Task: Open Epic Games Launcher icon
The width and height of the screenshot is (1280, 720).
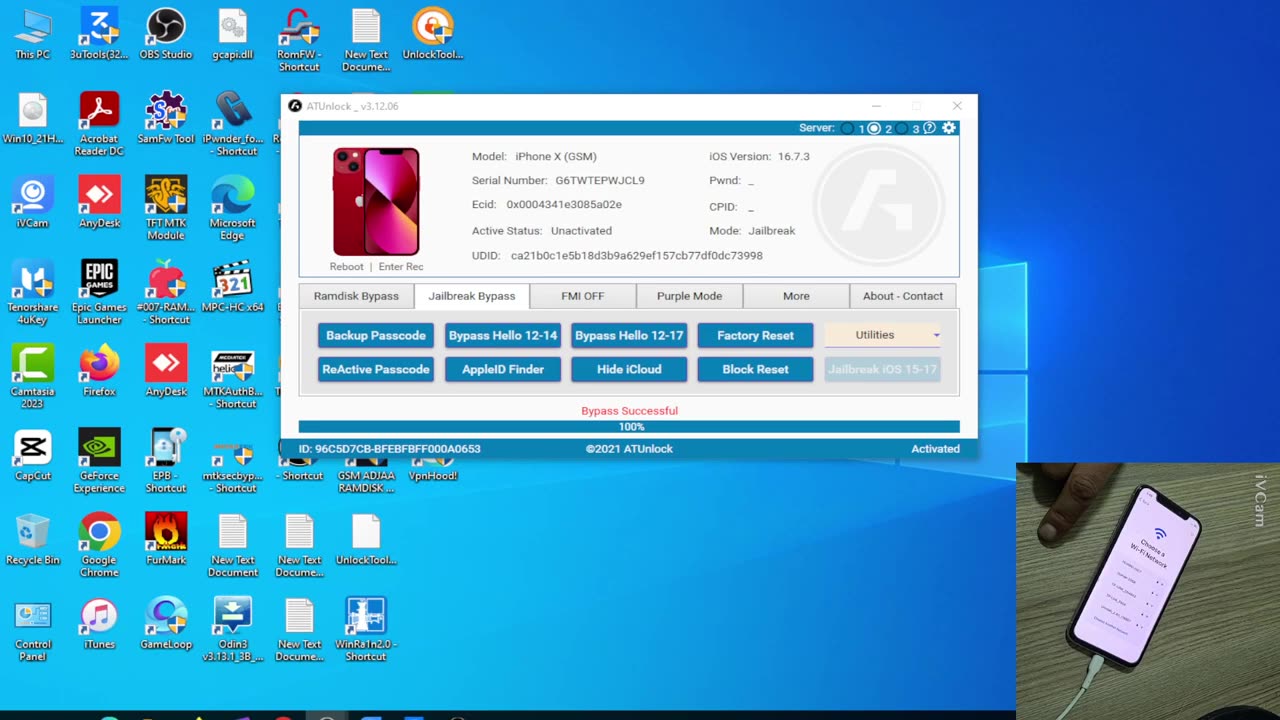Action: coord(99,293)
